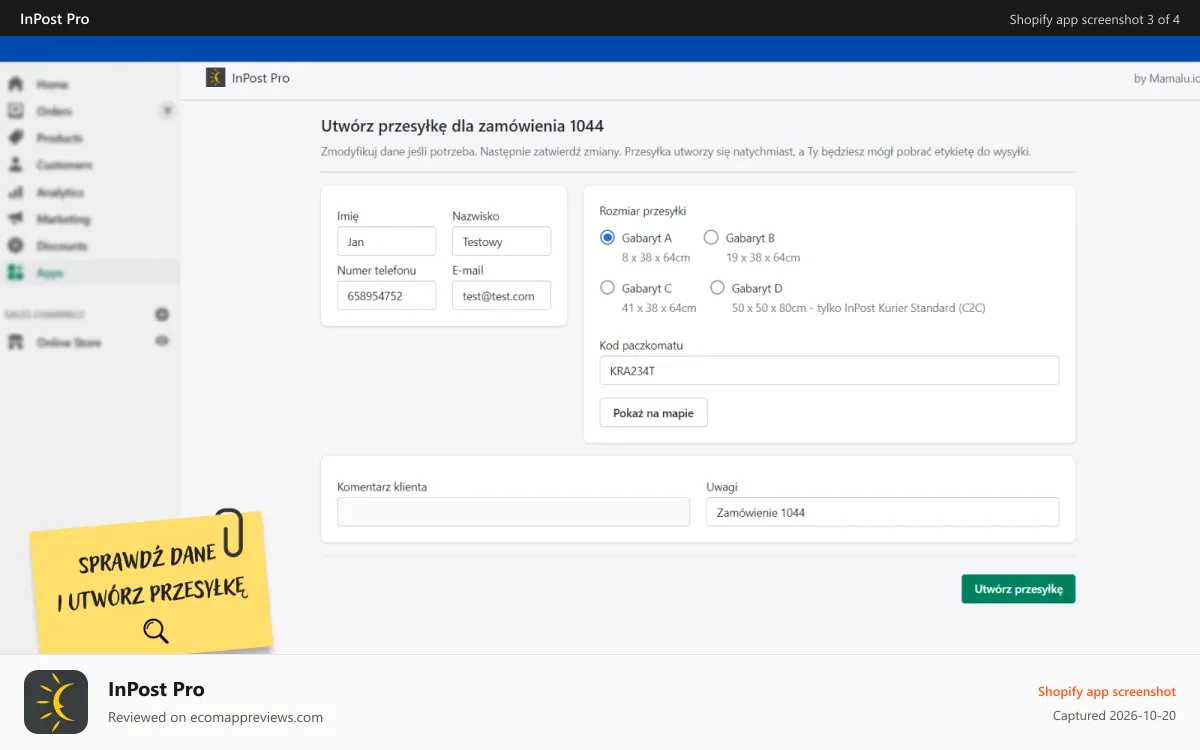Click the Imię input field
The image size is (1200, 750).
coord(386,241)
